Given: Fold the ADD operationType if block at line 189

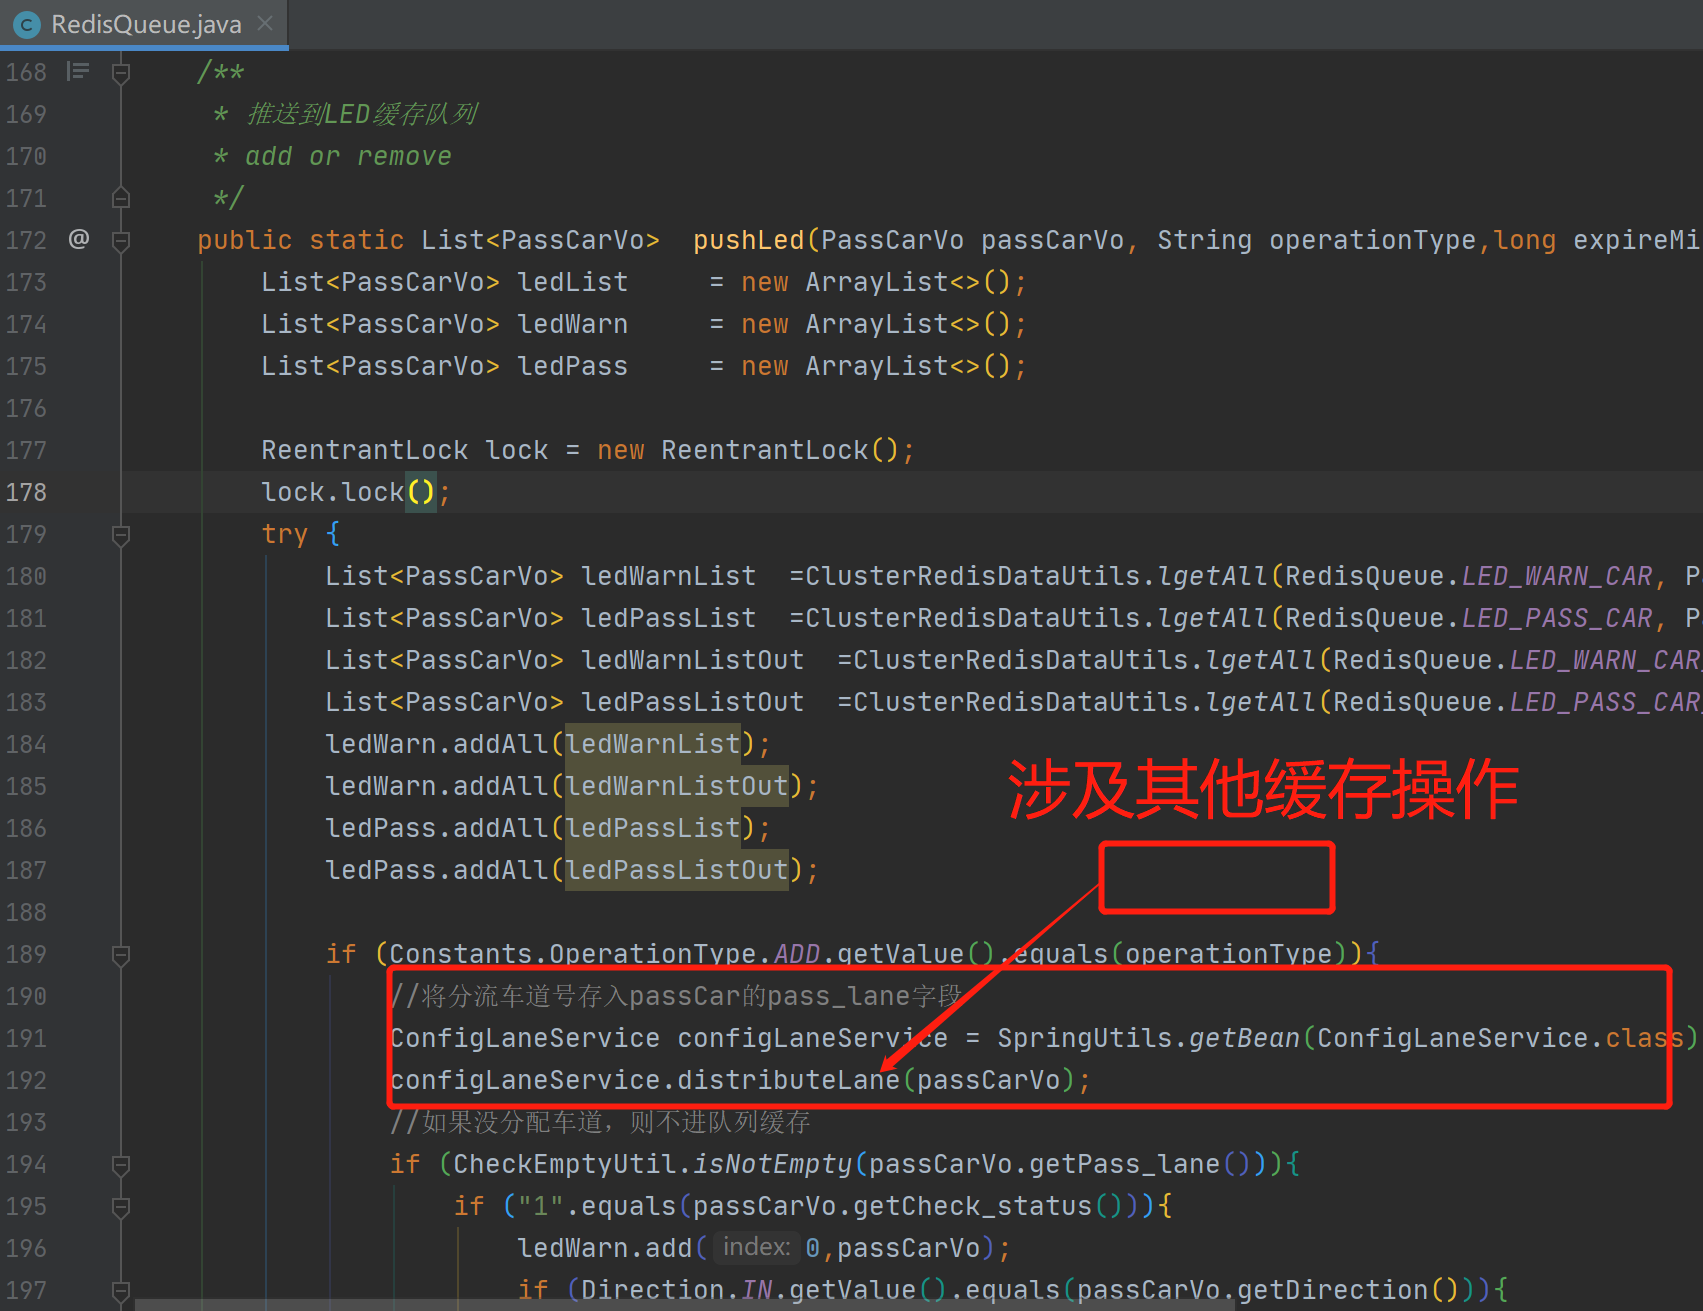Looking at the screenshot, I should [x=121, y=955].
